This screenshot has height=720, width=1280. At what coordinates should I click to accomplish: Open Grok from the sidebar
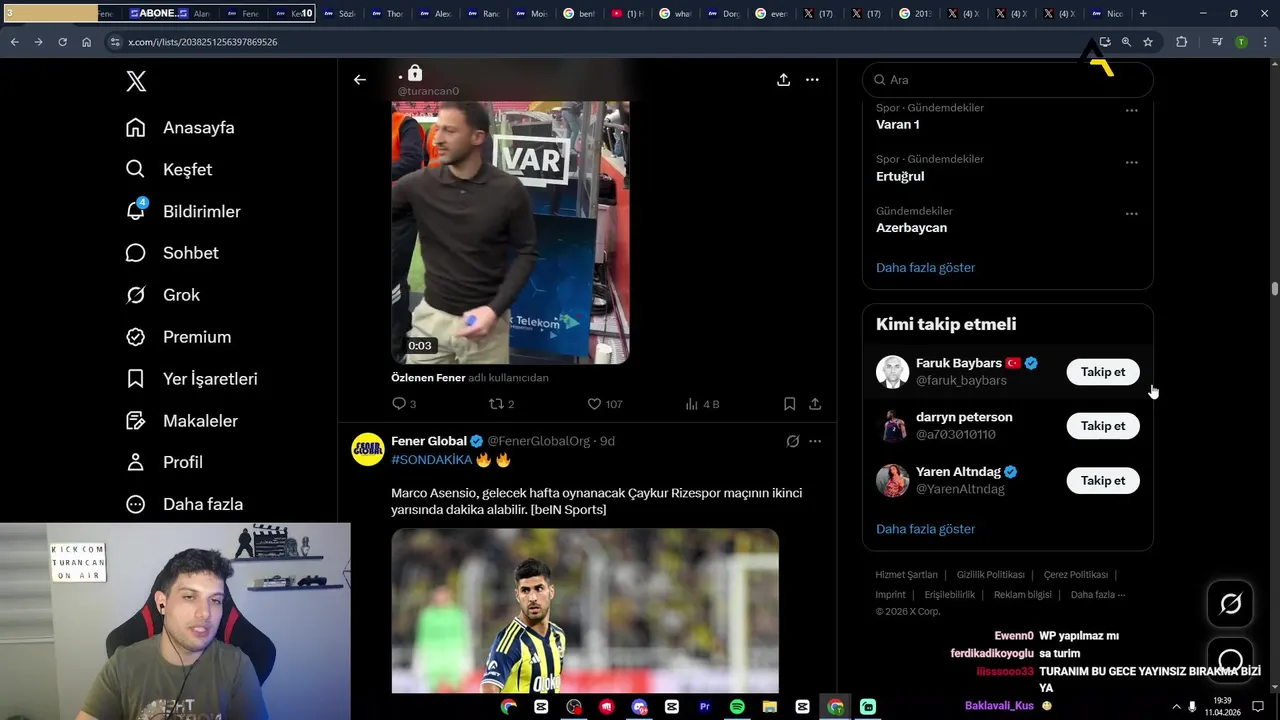(x=163, y=295)
